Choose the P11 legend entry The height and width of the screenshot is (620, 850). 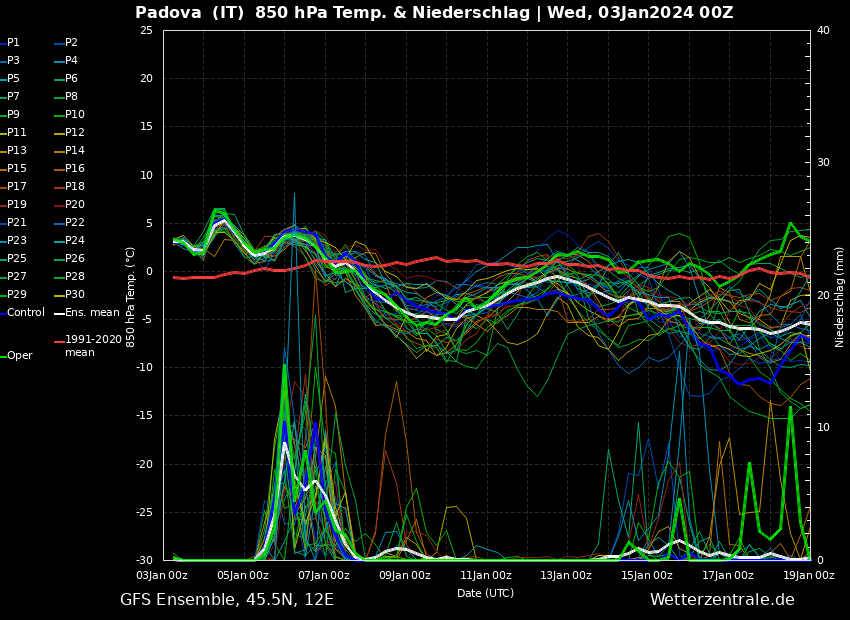click(13, 132)
